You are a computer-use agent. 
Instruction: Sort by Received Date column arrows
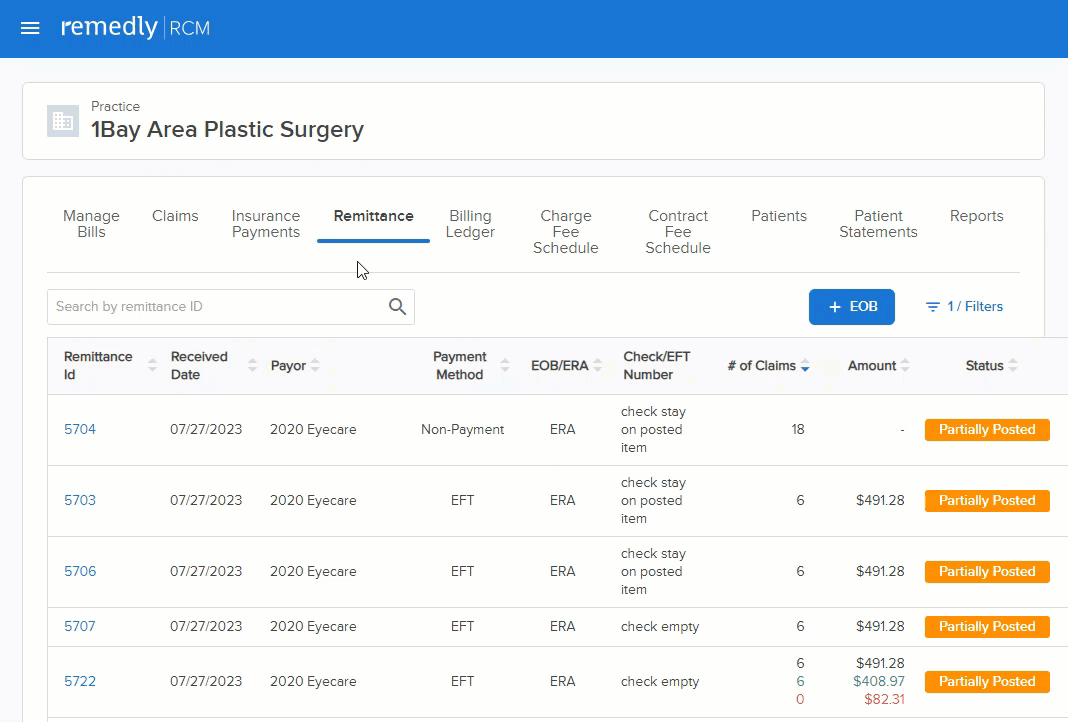[x=253, y=366]
